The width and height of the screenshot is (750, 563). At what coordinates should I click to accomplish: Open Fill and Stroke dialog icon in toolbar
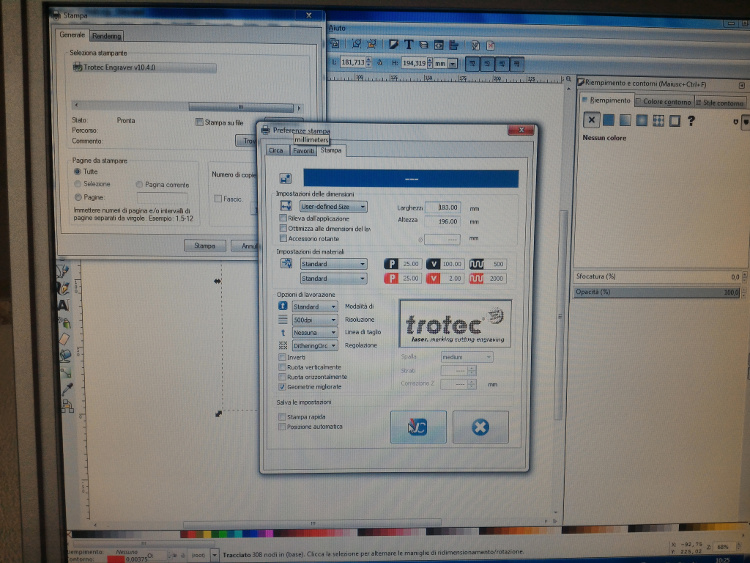point(394,44)
